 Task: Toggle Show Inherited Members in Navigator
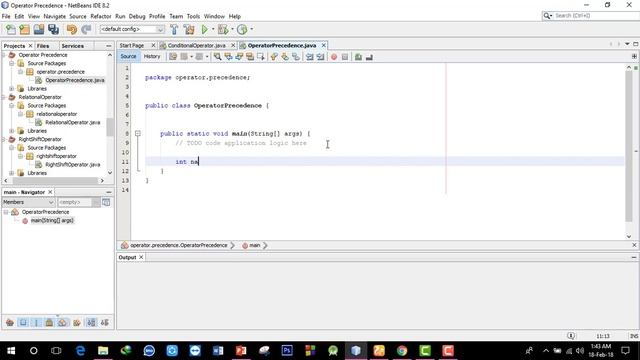click(x=10, y=322)
